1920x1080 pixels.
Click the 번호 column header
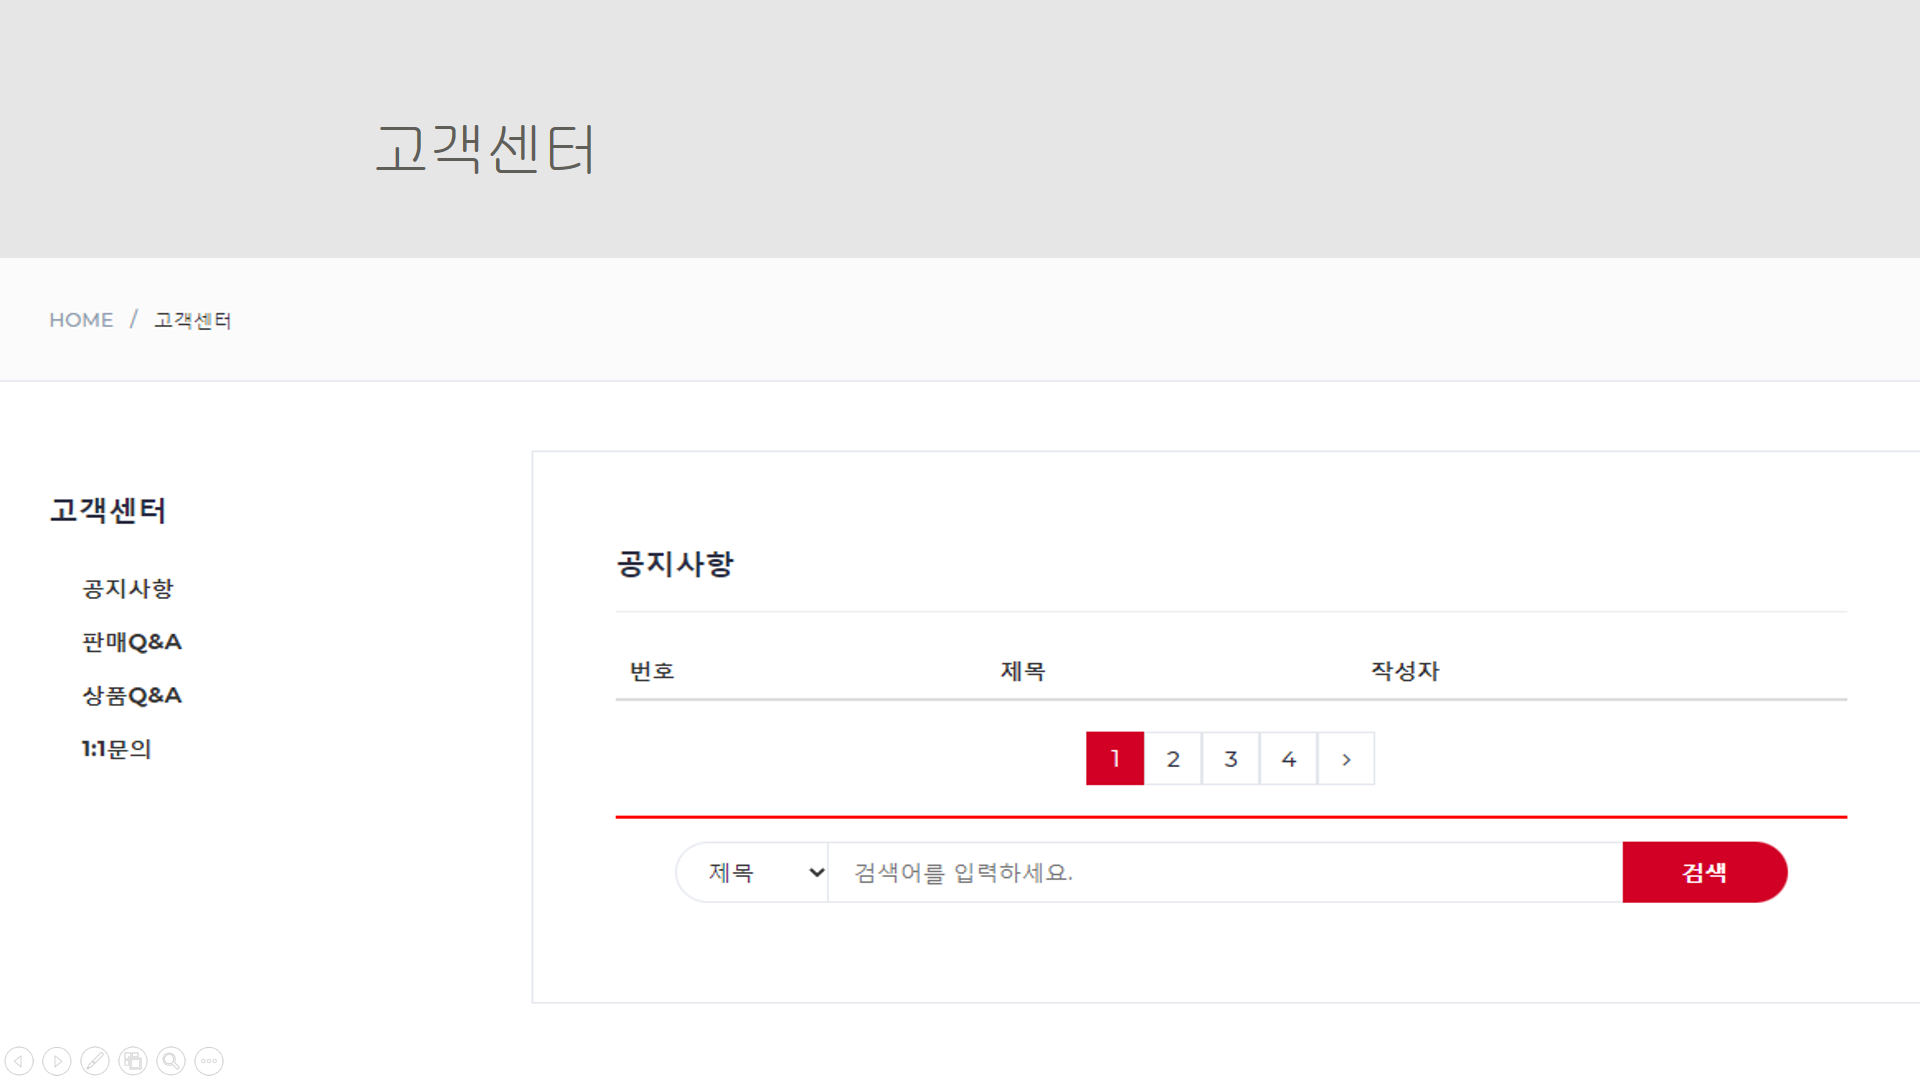pos(652,671)
